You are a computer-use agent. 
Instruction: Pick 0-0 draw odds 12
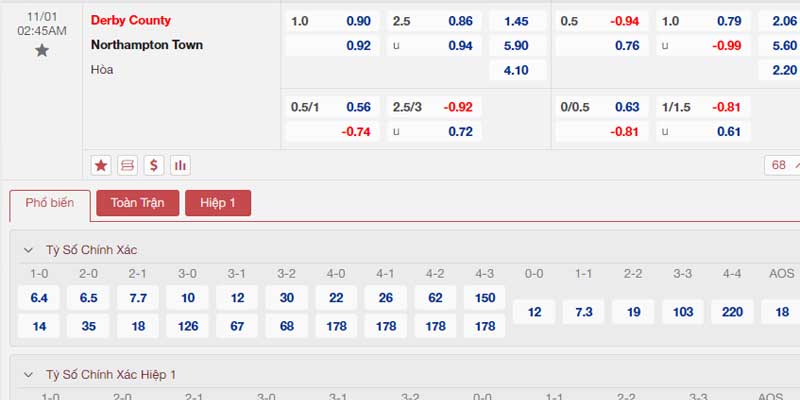pos(534,312)
